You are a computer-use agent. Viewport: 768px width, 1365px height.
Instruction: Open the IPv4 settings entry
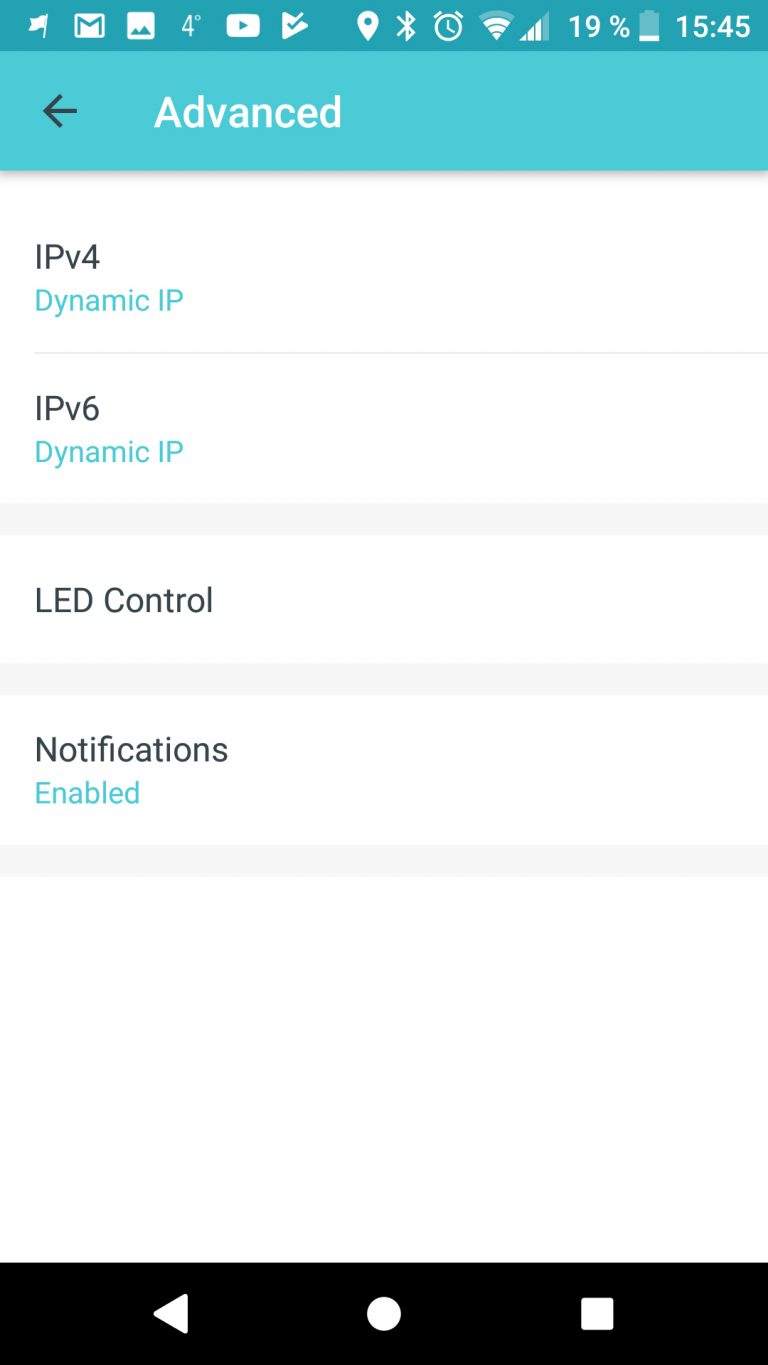tap(384, 277)
